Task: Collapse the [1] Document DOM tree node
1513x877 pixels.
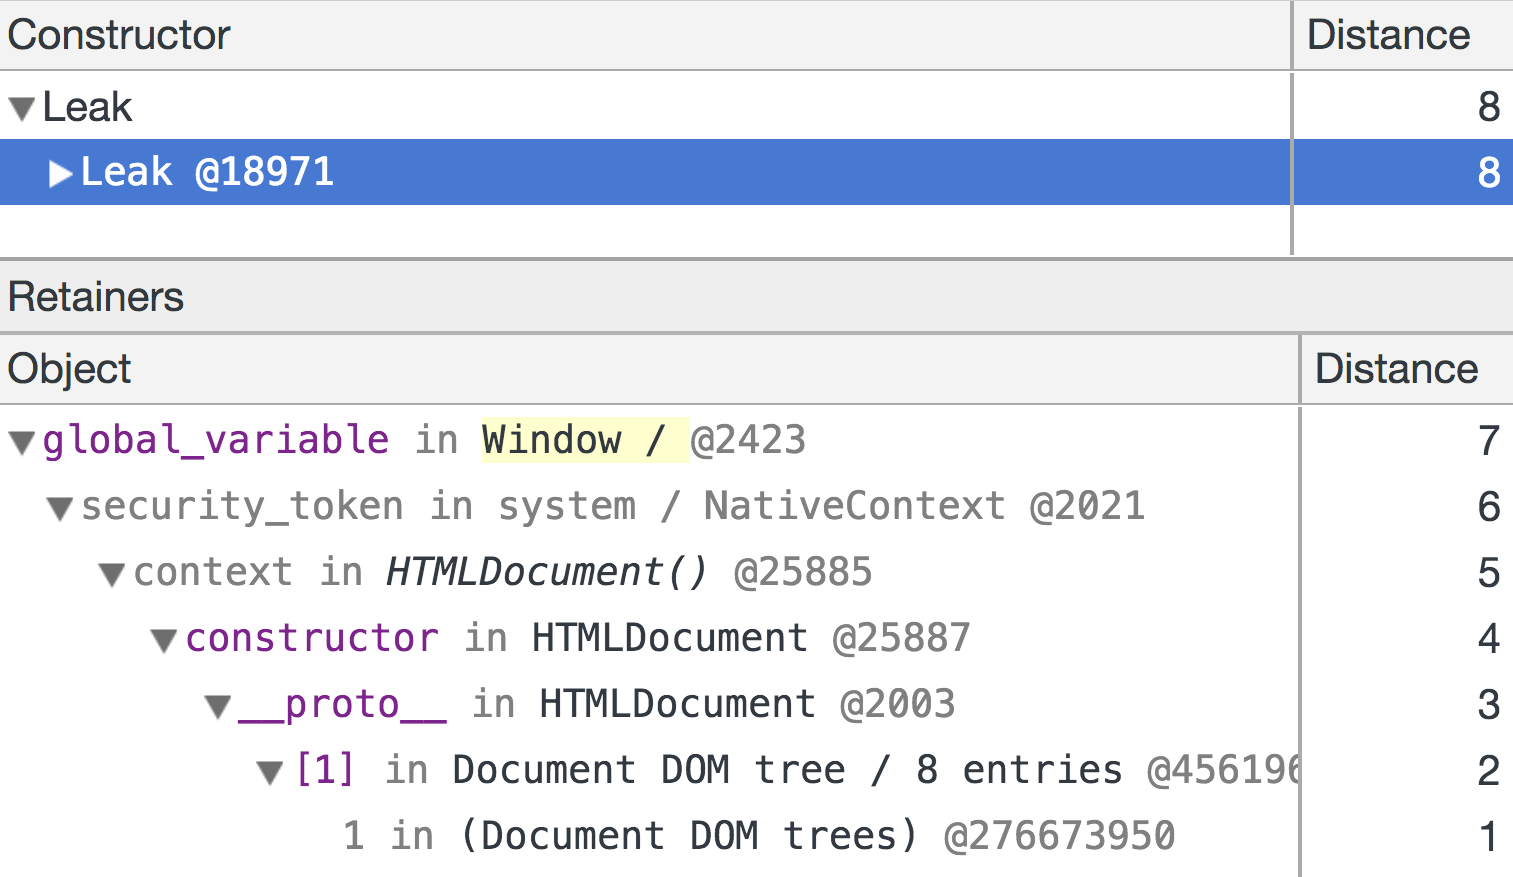Action: coord(269,772)
